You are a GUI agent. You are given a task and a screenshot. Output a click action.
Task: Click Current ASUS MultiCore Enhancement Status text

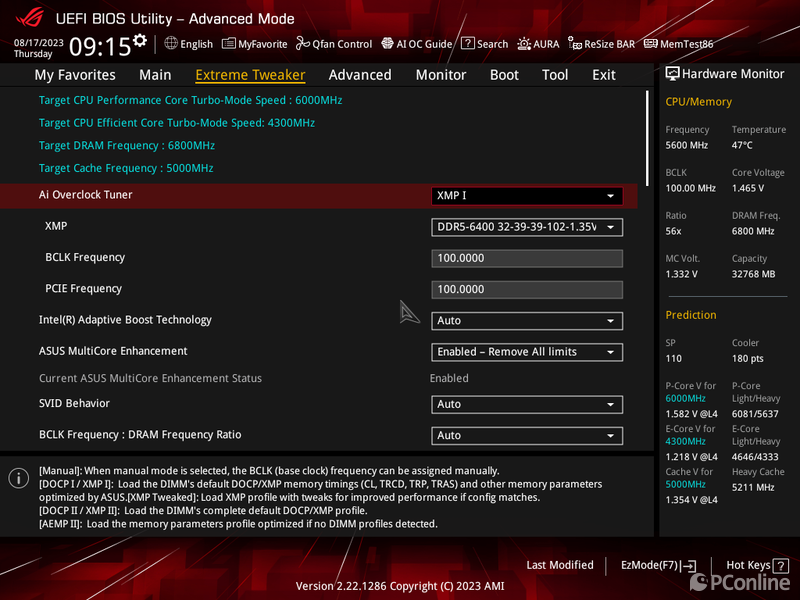pos(151,379)
